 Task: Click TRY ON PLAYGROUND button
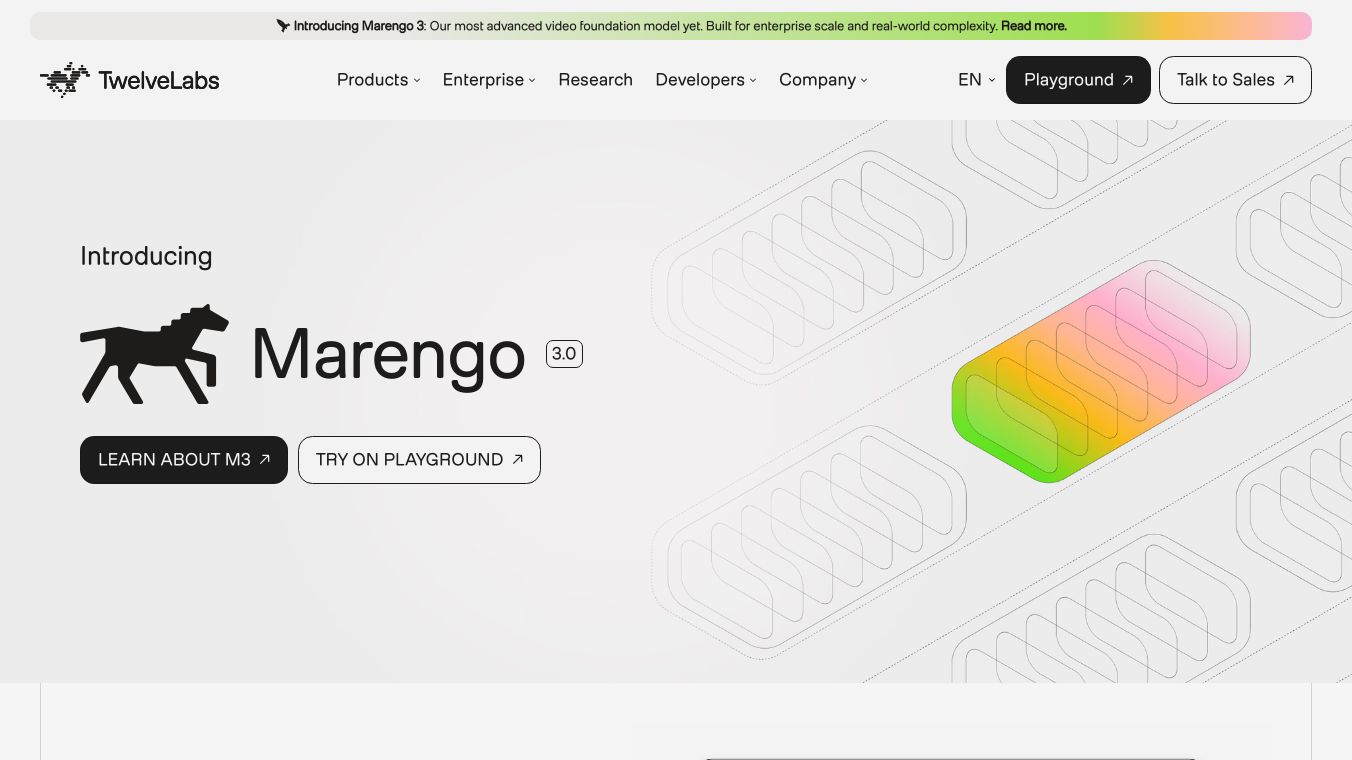click(x=419, y=460)
